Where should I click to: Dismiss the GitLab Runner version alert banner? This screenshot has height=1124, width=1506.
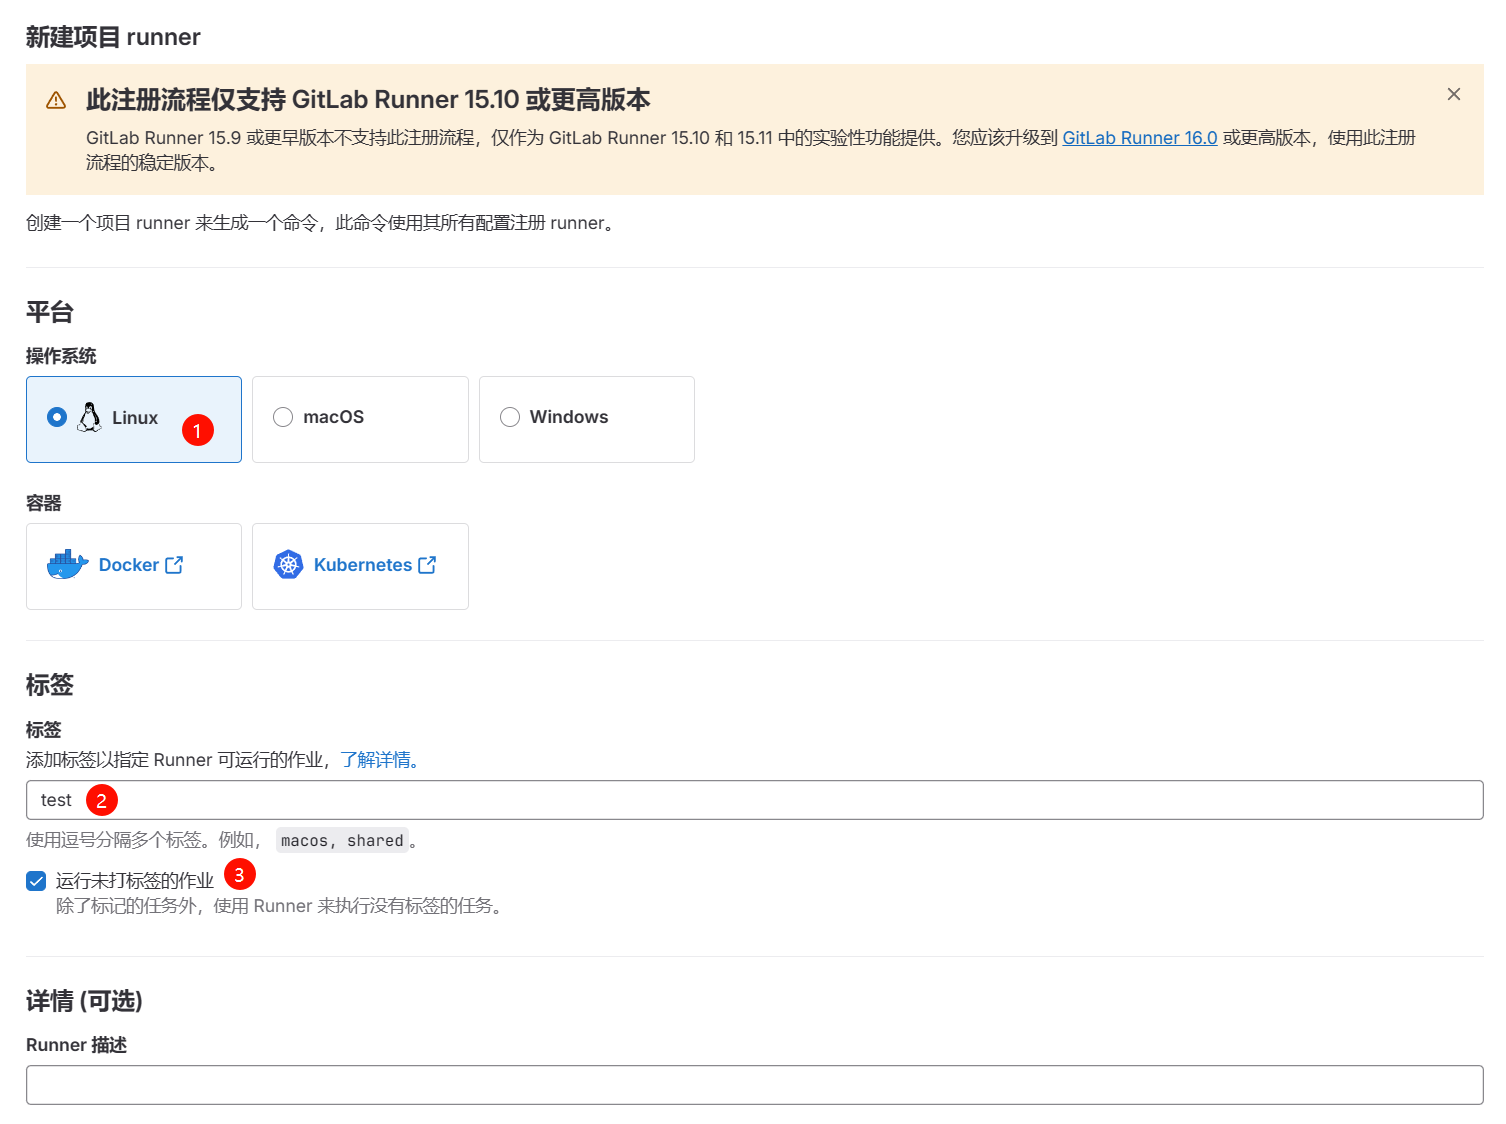(1453, 94)
